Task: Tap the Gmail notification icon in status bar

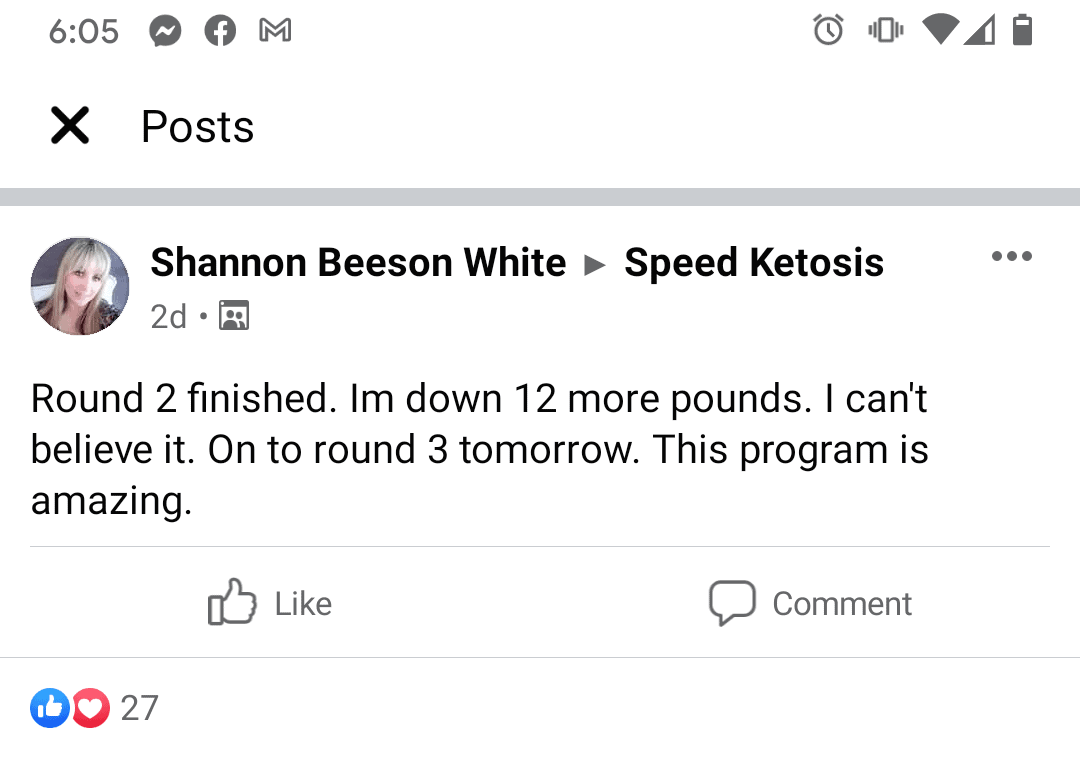Action: [x=275, y=30]
